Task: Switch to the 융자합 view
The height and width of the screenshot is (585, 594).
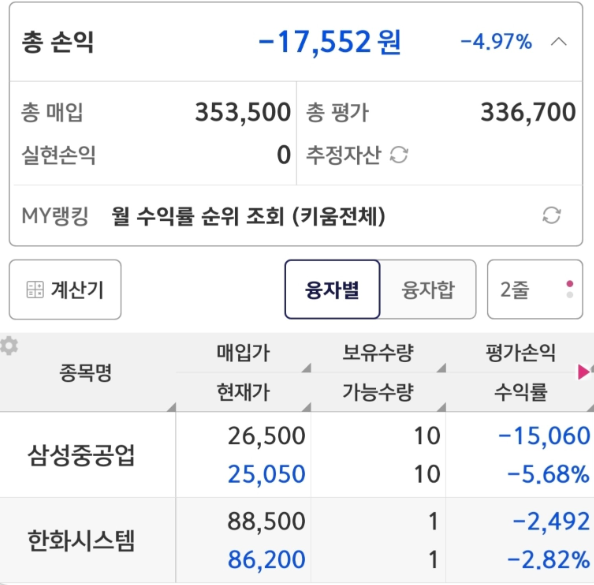Action: [x=428, y=289]
